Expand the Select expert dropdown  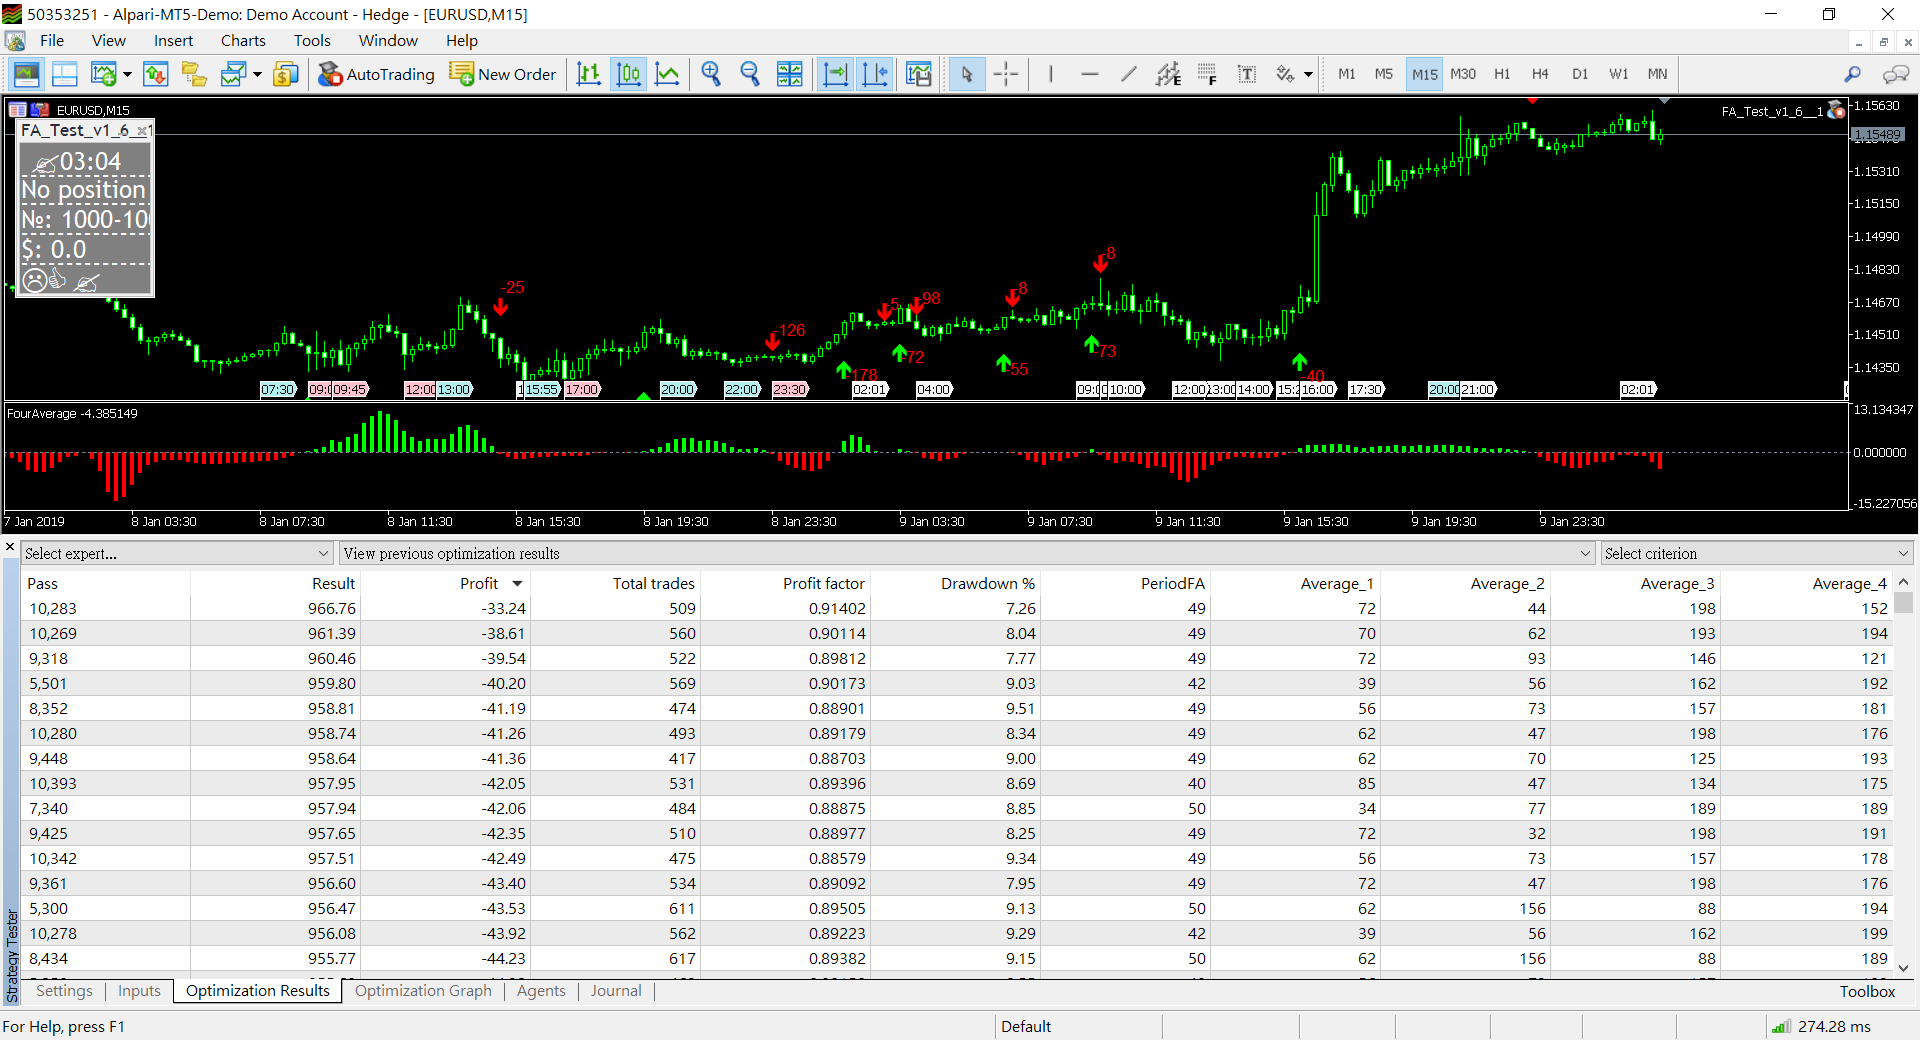pos(323,554)
